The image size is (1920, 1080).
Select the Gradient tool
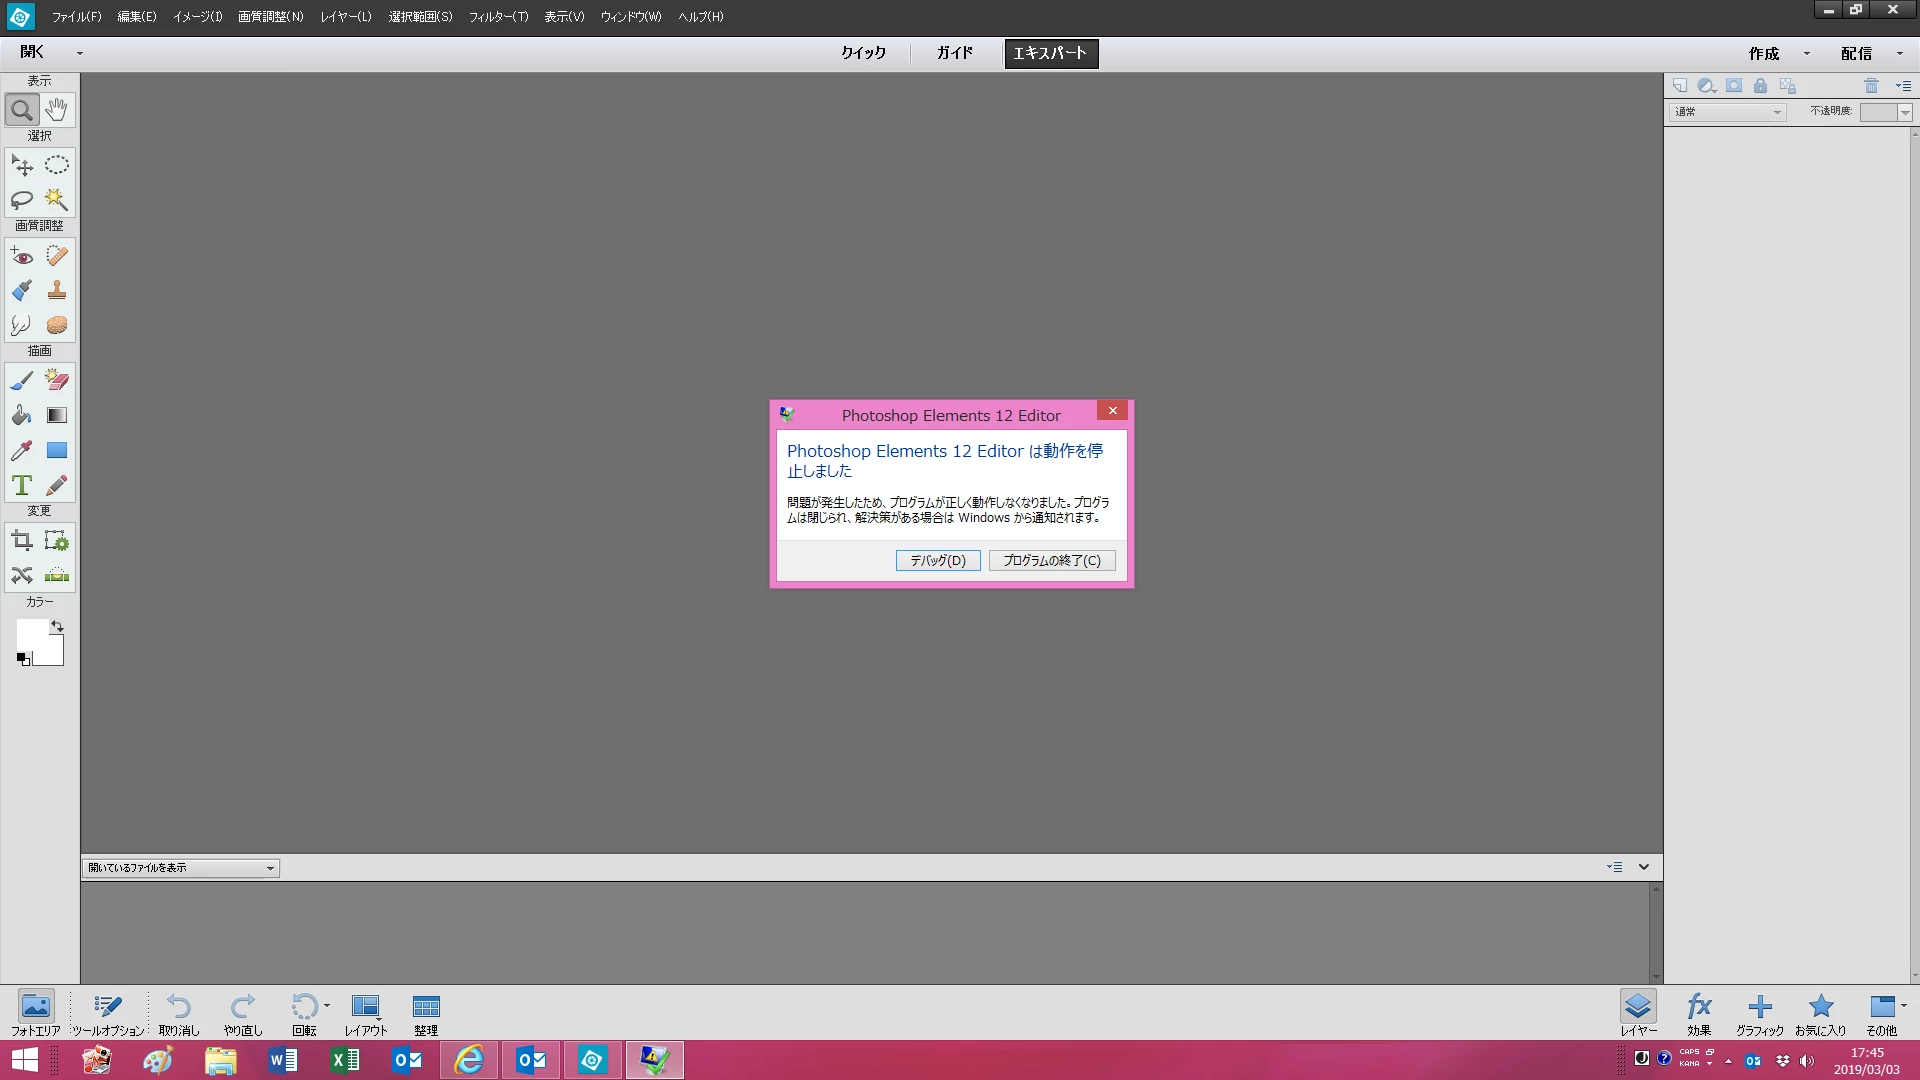tap(57, 415)
